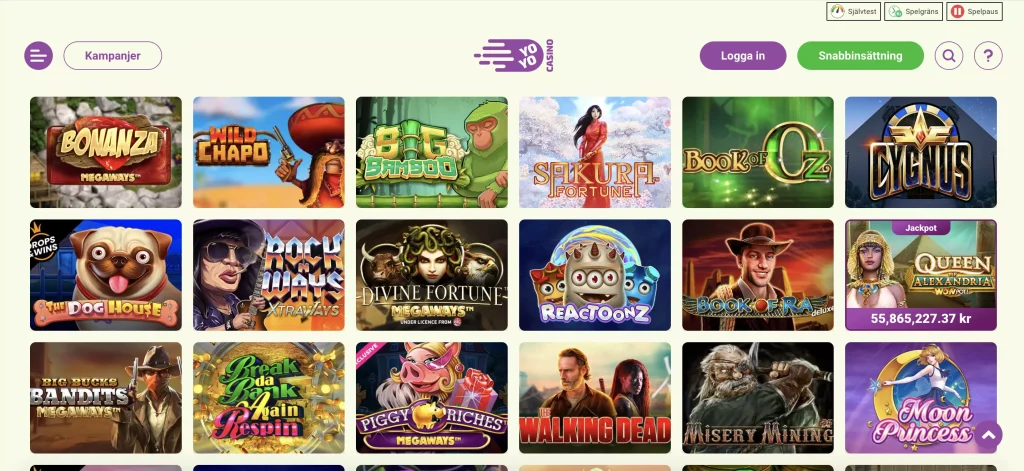The image size is (1024, 471).
Task: Open Sakura Fortune game thumbnail
Action: click(595, 152)
